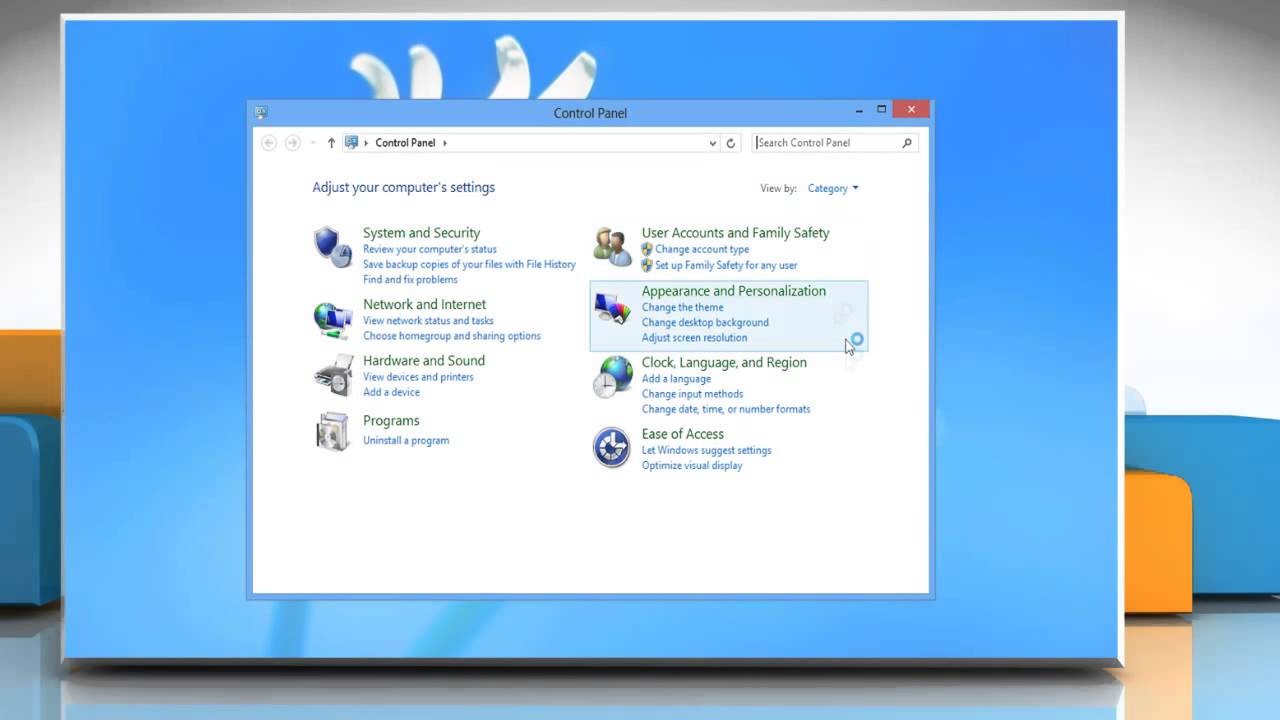This screenshot has height=720, width=1280.
Task: Open System and Security heading
Action: pos(421,233)
